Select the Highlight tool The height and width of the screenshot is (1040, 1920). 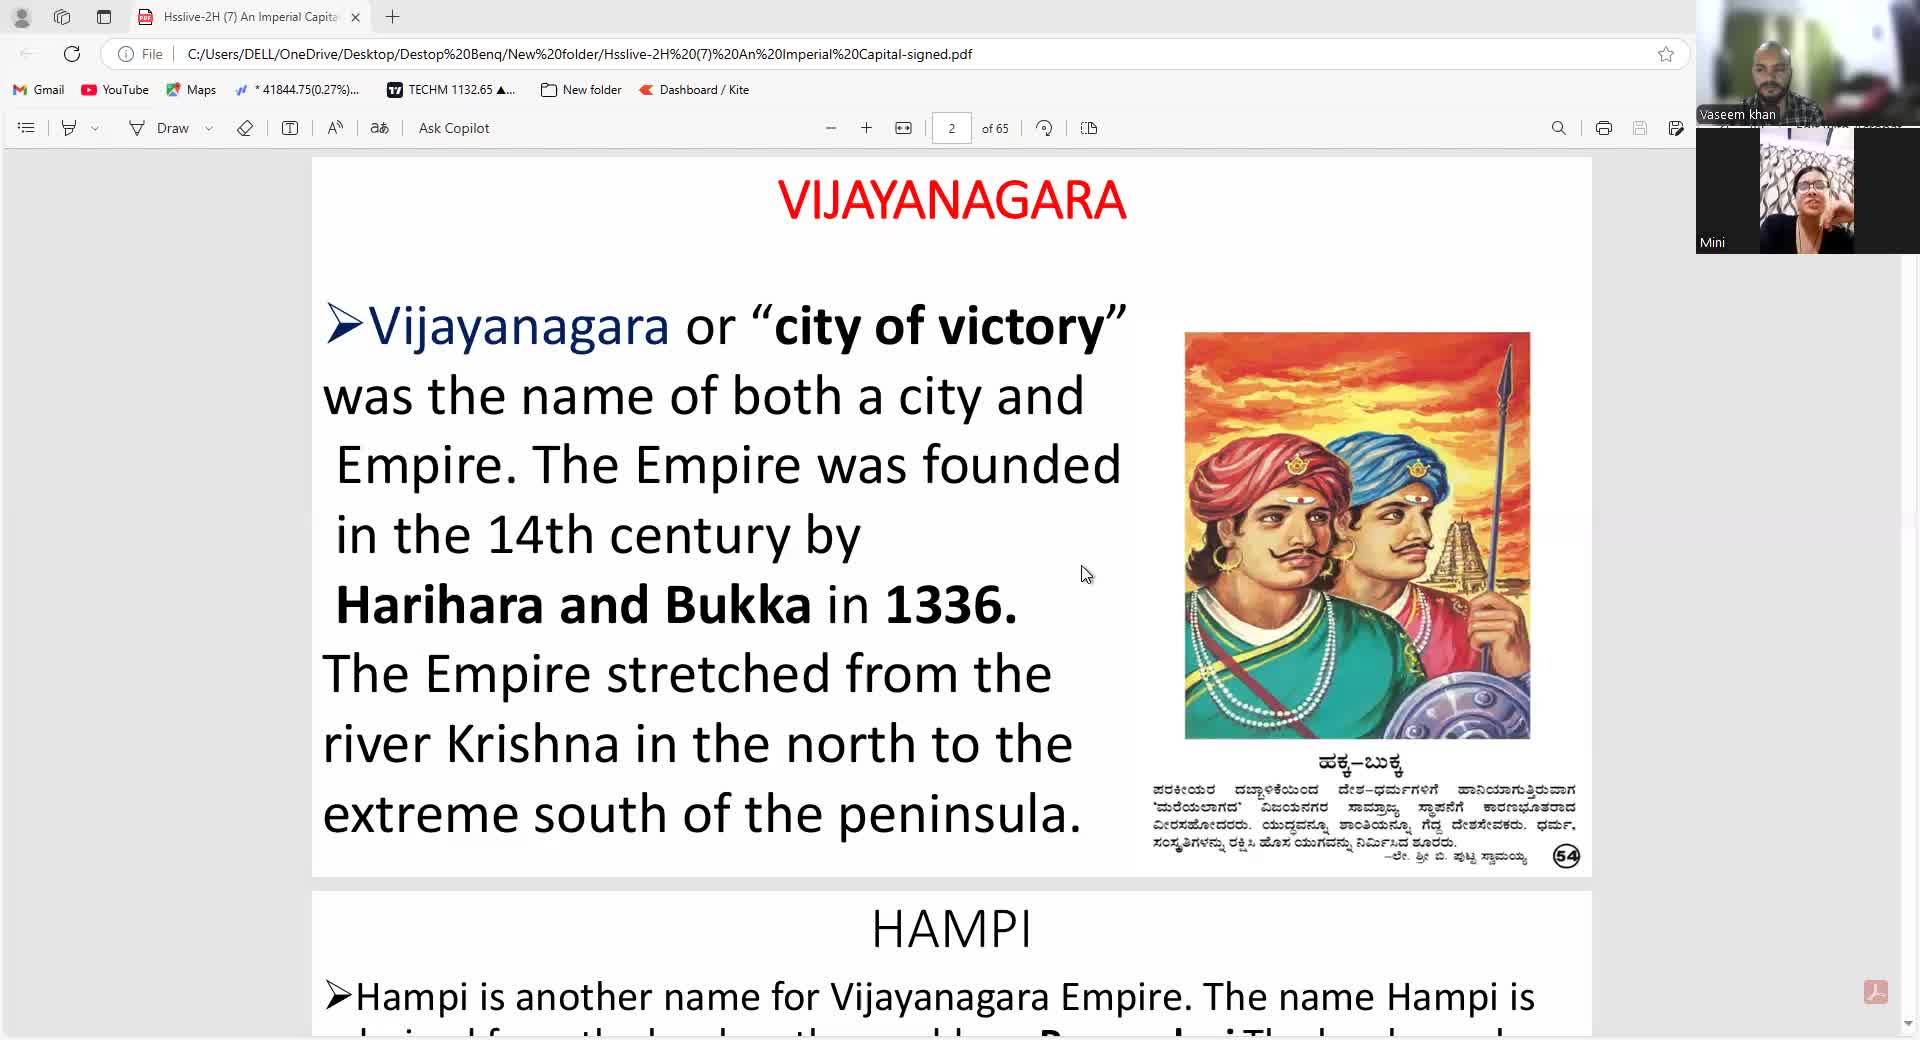click(x=69, y=128)
